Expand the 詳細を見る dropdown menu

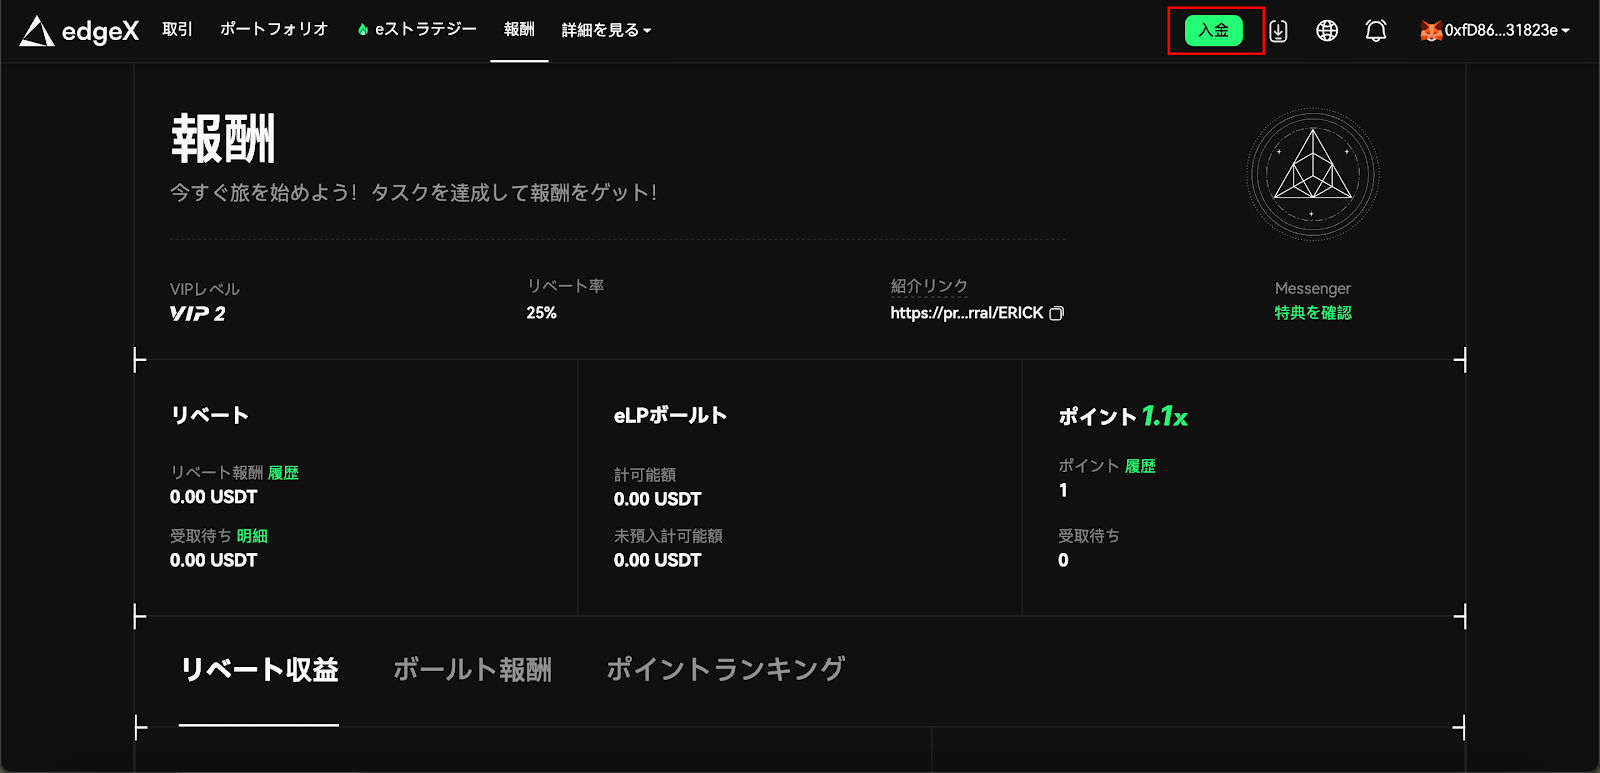(606, 30)
